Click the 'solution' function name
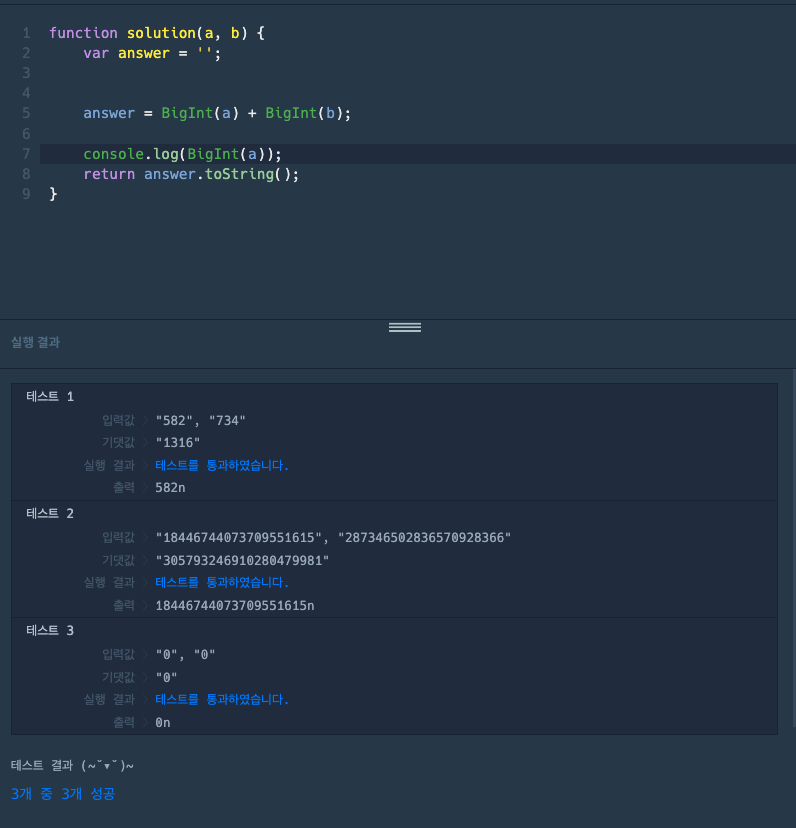796x828 pixels. coord(161,33)
